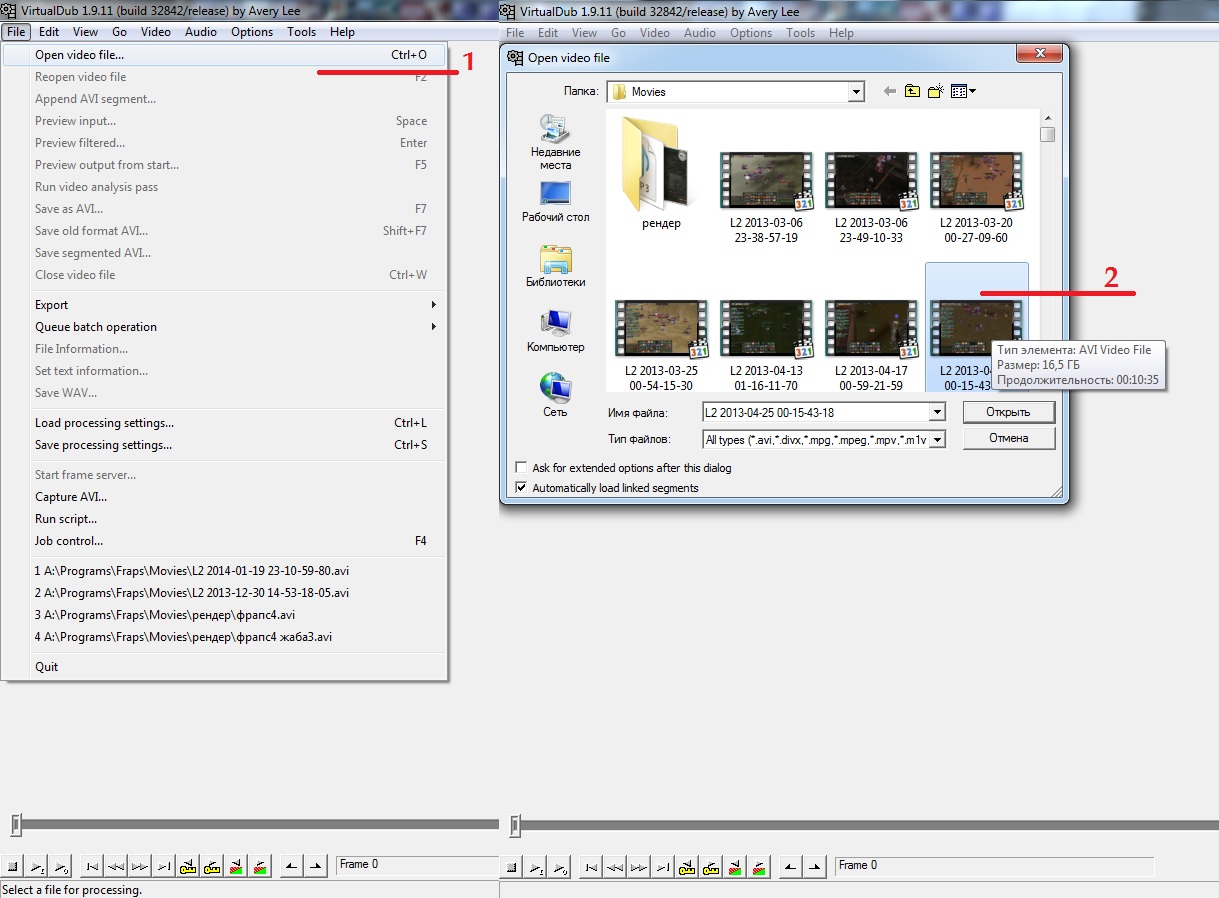This screenshot has height=898, width=1219.
Task: Open Библиотеки in the places bar
Action: 555,265
